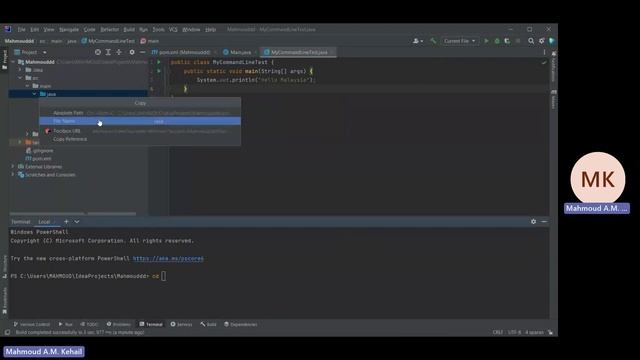Select Toolbox URL in Copy popup
This screenshot has height=360, width=640.
(x=140, y=131)
